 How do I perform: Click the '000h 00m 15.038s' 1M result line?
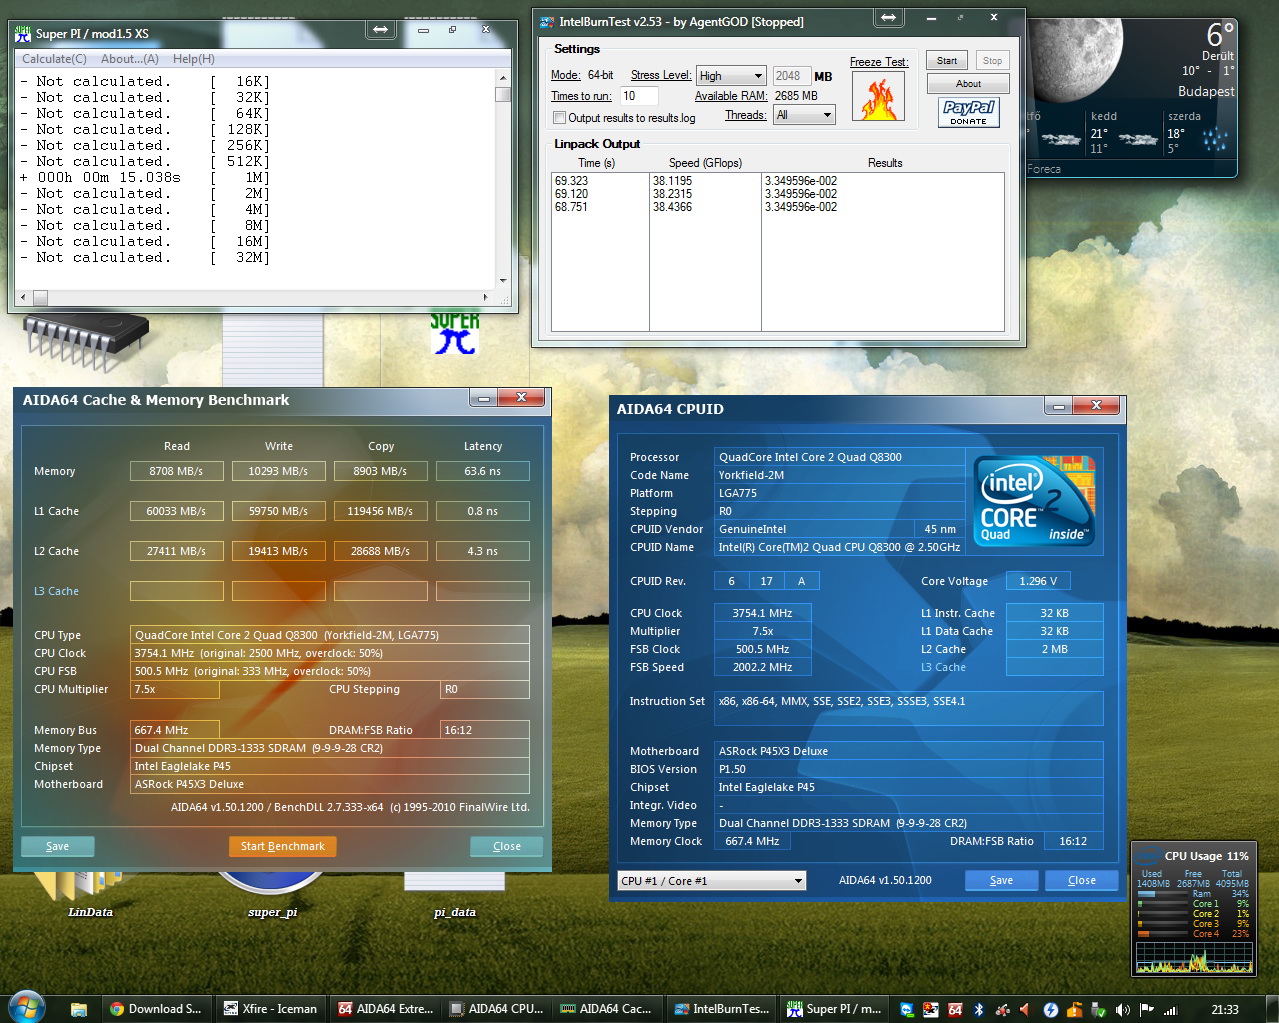tap(145, 177)
